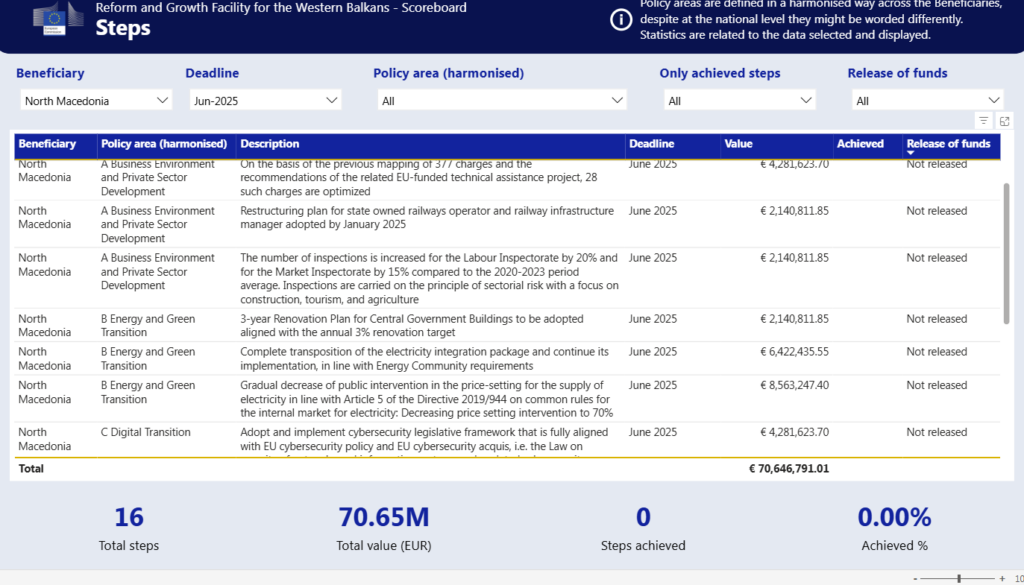This screenshot has height=585, width=1024.
Task: Click the total value € 70,646,791.01
Action: (x=789, y=469)
